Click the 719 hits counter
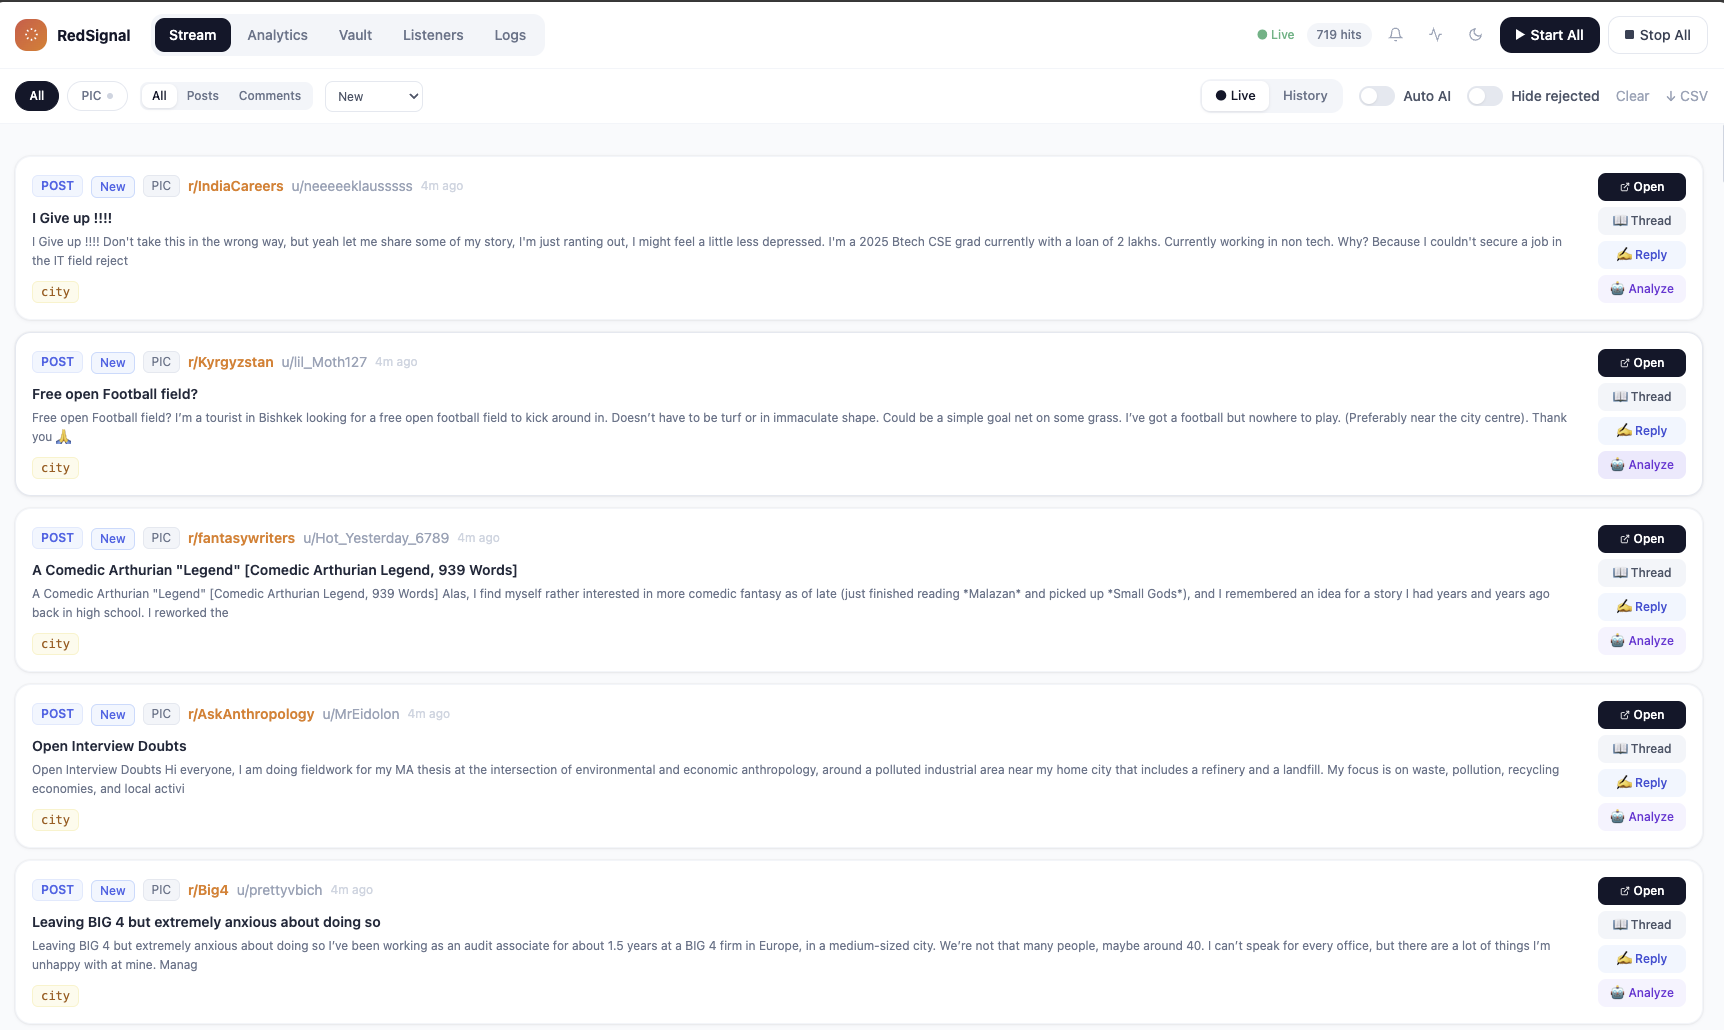 point(1339,35)
